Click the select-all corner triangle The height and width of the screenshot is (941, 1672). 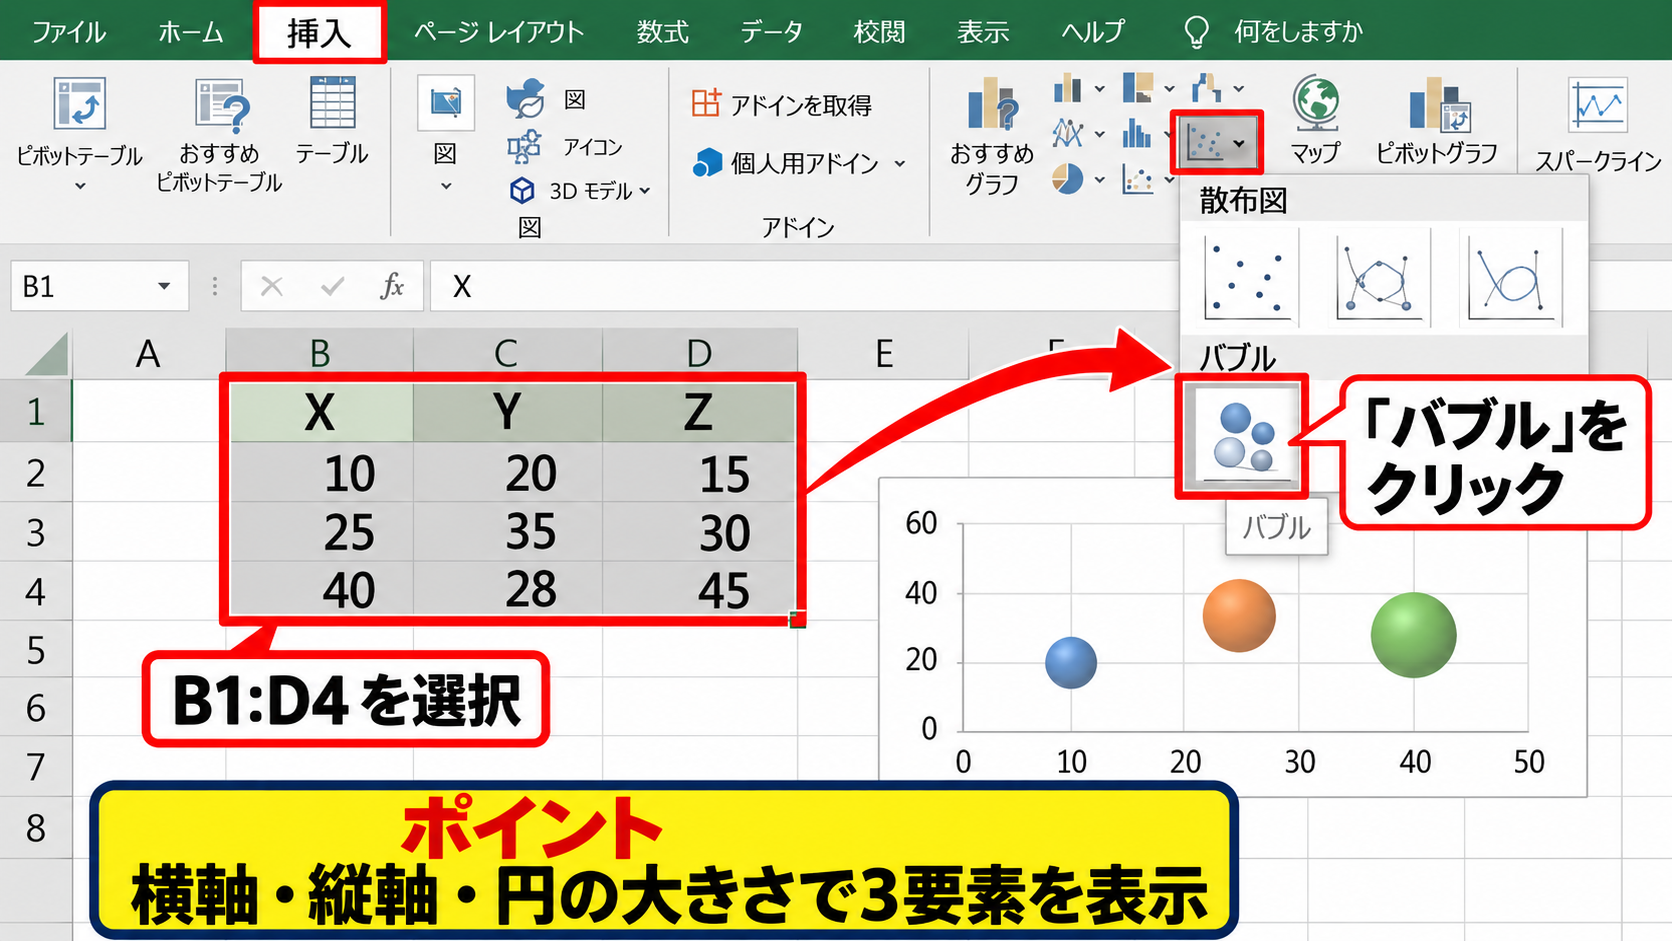pos(46,354)
